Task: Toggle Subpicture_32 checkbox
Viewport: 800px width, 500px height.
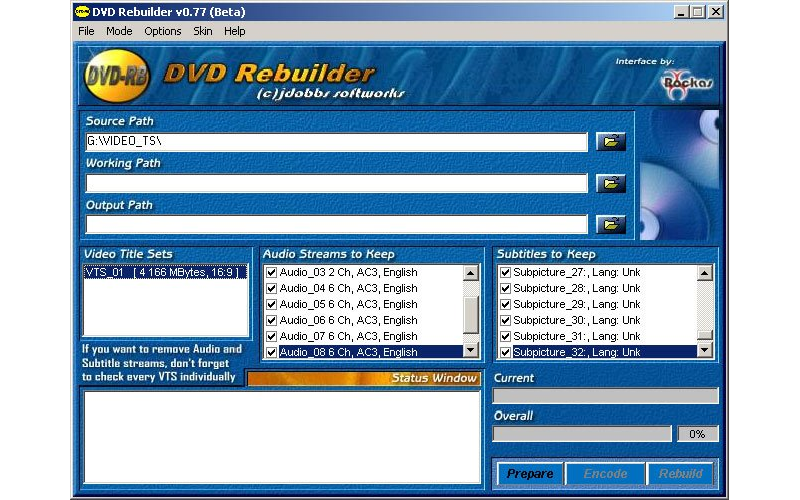Action: coord(505,352)
